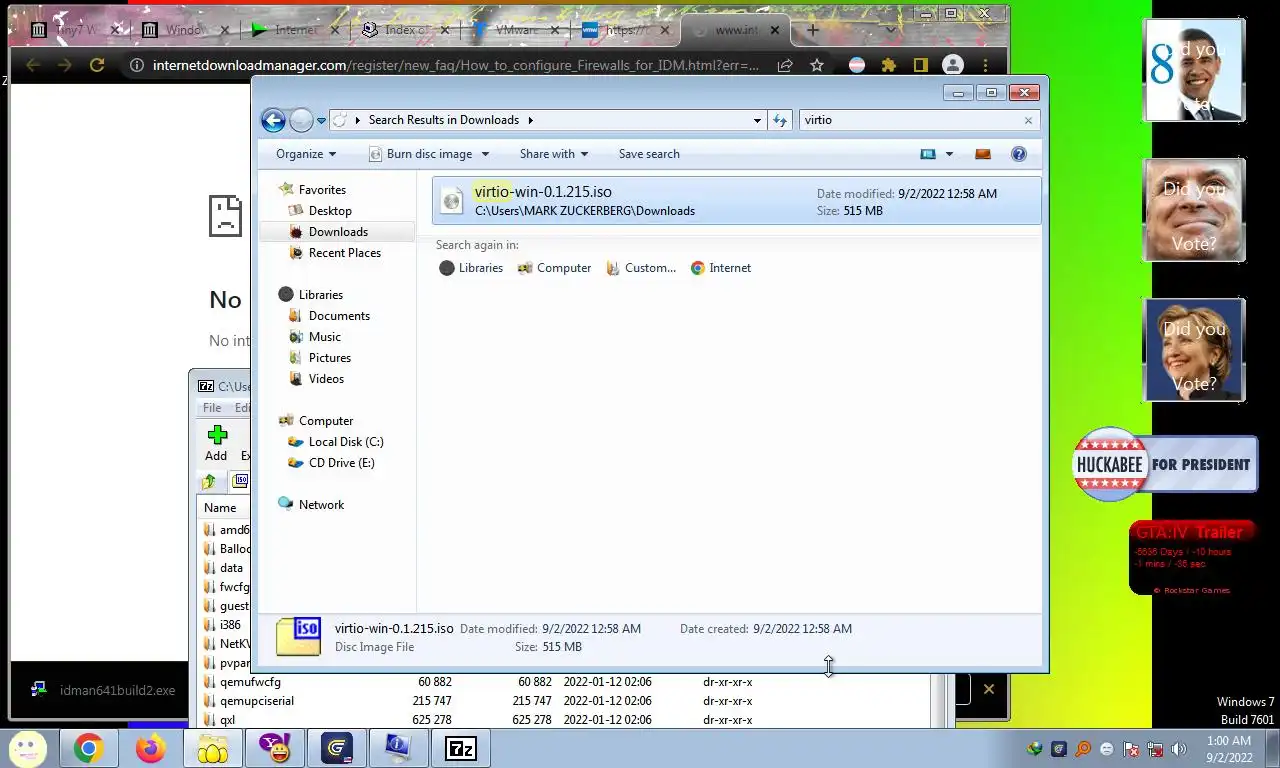This screenshot has width=1280, height=768.
Task: Open Videos library
Action: pyautogui.click(x=326, y=379)
